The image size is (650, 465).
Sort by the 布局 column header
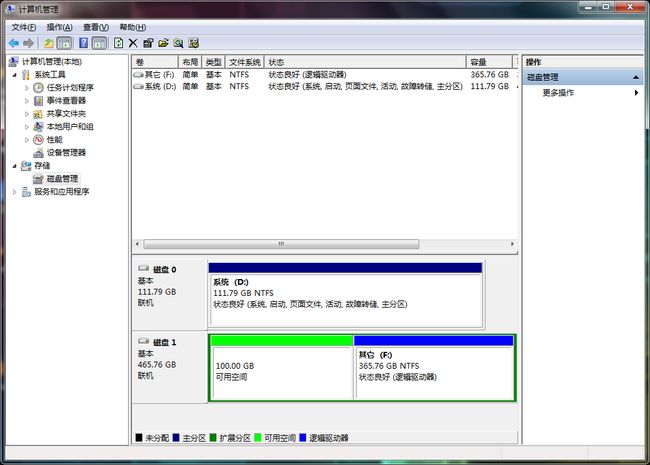click(190, 62)
